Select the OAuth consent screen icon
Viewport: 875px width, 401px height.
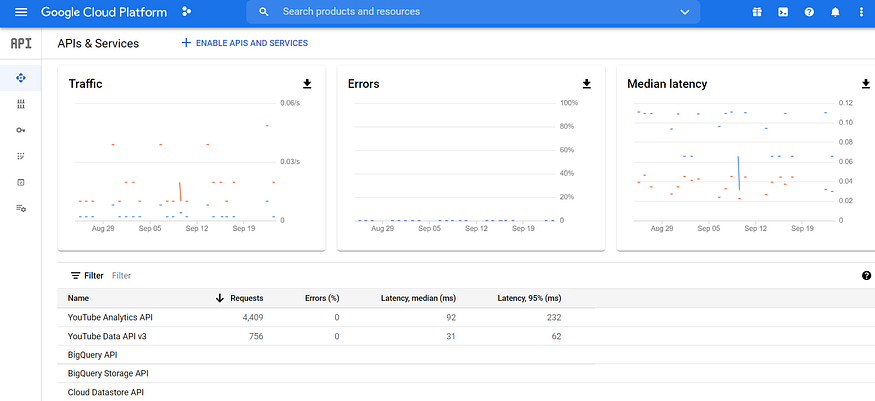pyautogui.click(x=21, y=156)
